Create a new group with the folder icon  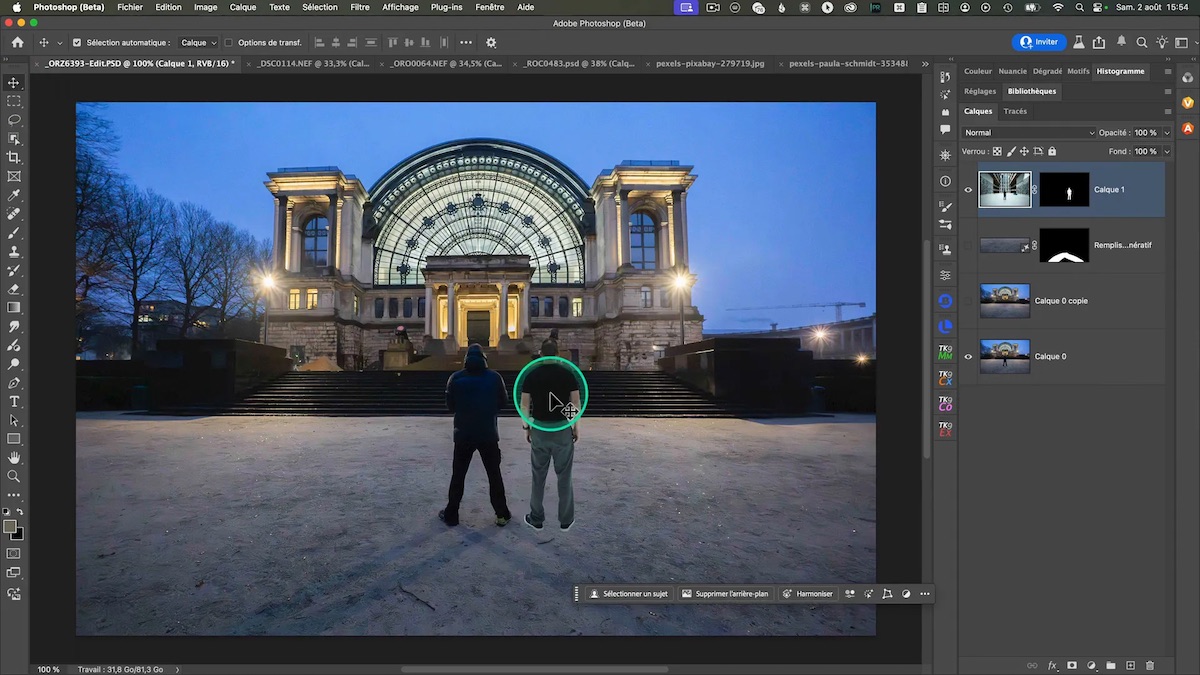tap(1111, 665)
